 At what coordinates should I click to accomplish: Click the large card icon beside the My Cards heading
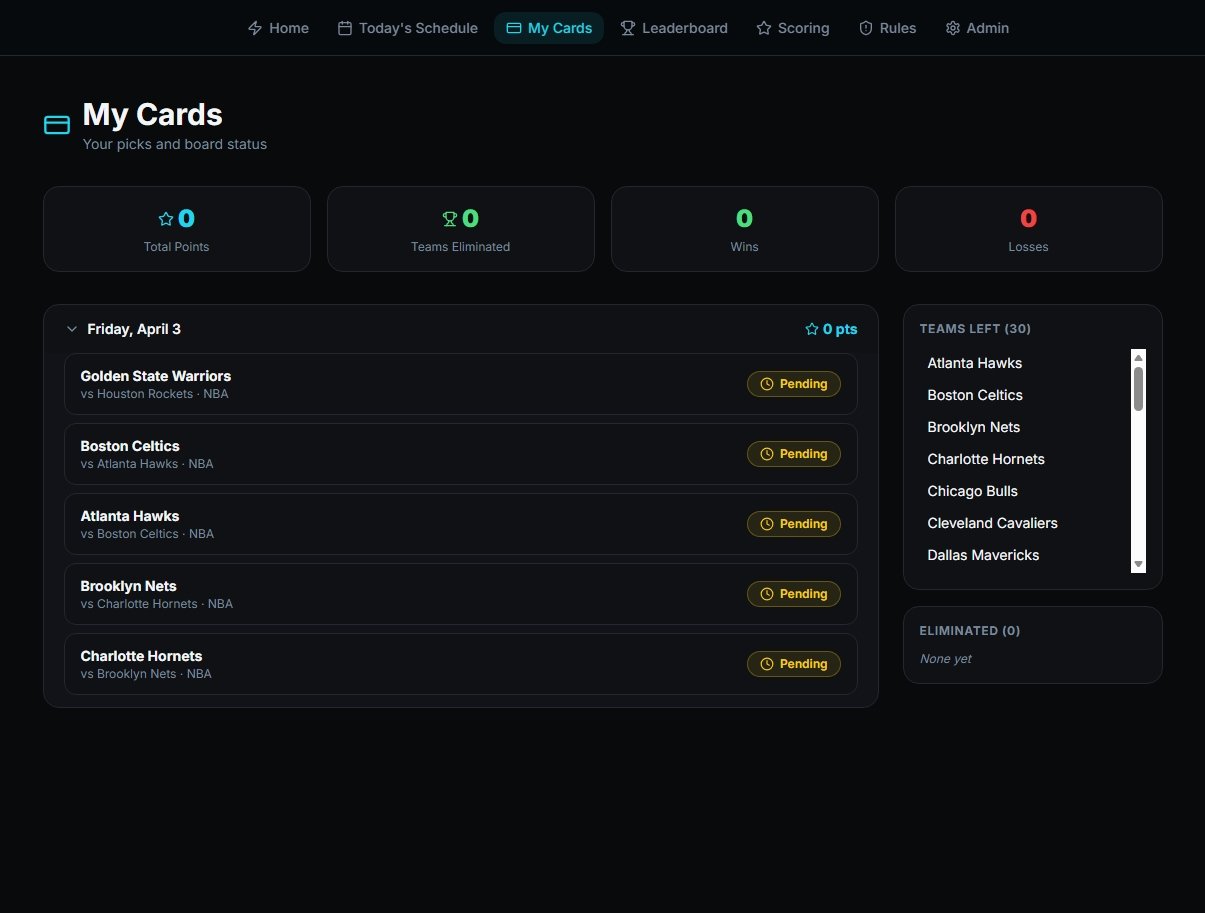[x=57, y=125]
